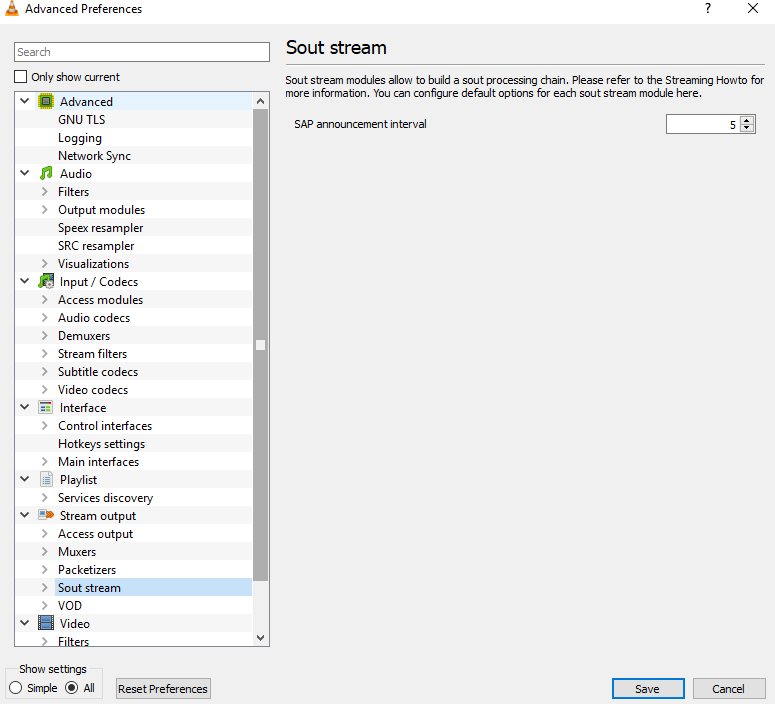The image size is (775, 704).
Task: Expand the Access output node
Action: click(x=44, y=533)
